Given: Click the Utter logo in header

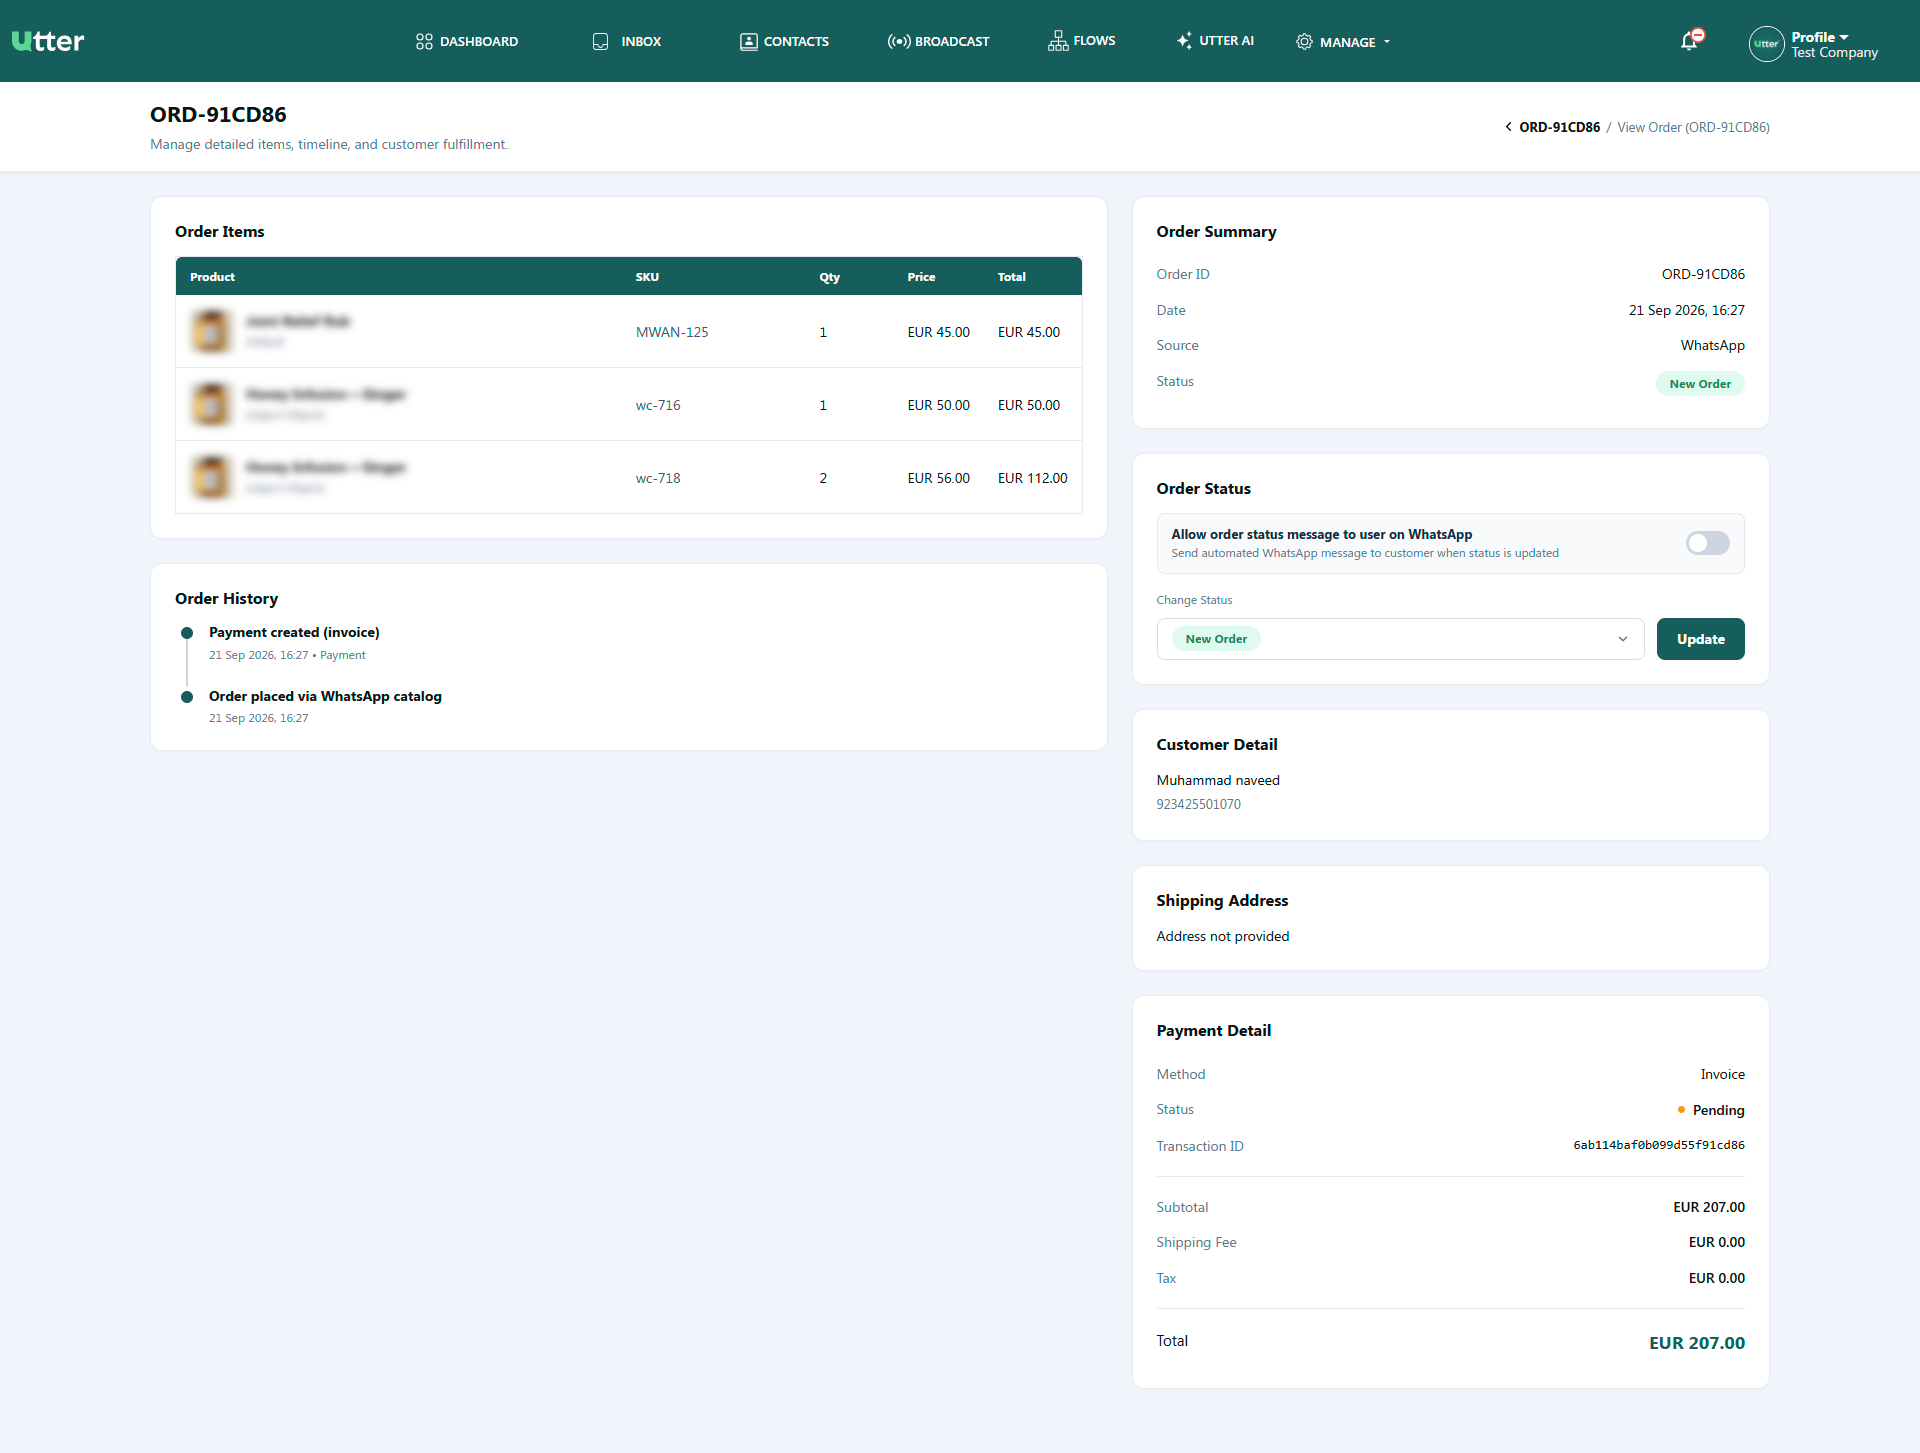Looking at the screenshot, I should click(48, 41).
